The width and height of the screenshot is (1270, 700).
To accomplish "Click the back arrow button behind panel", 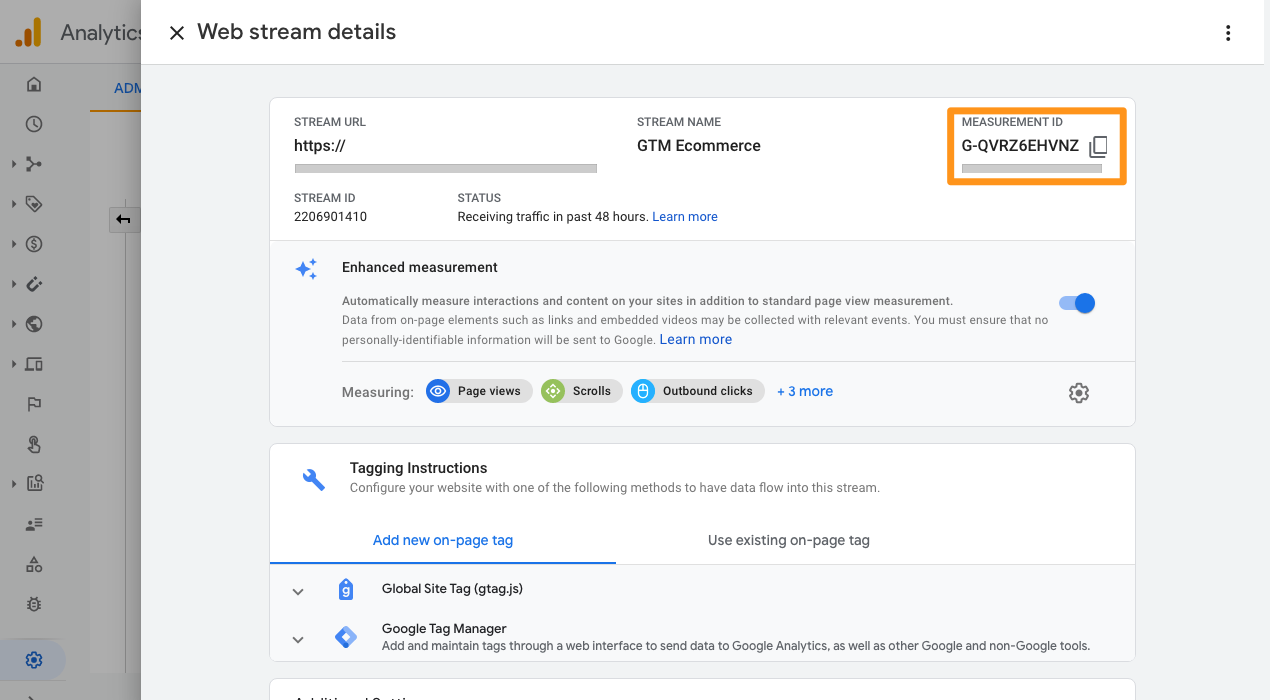I will coord(123,219).
